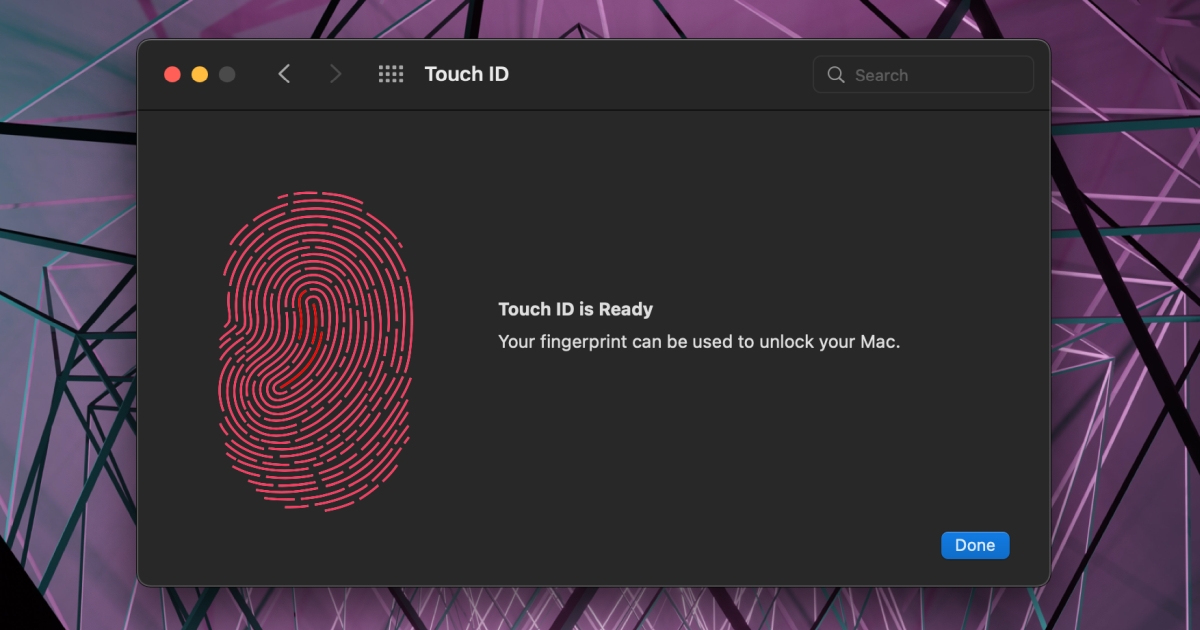Screen dimensions: 1200x630
Task: Go back using the left chevron
Action: click(x=284, y=74)
